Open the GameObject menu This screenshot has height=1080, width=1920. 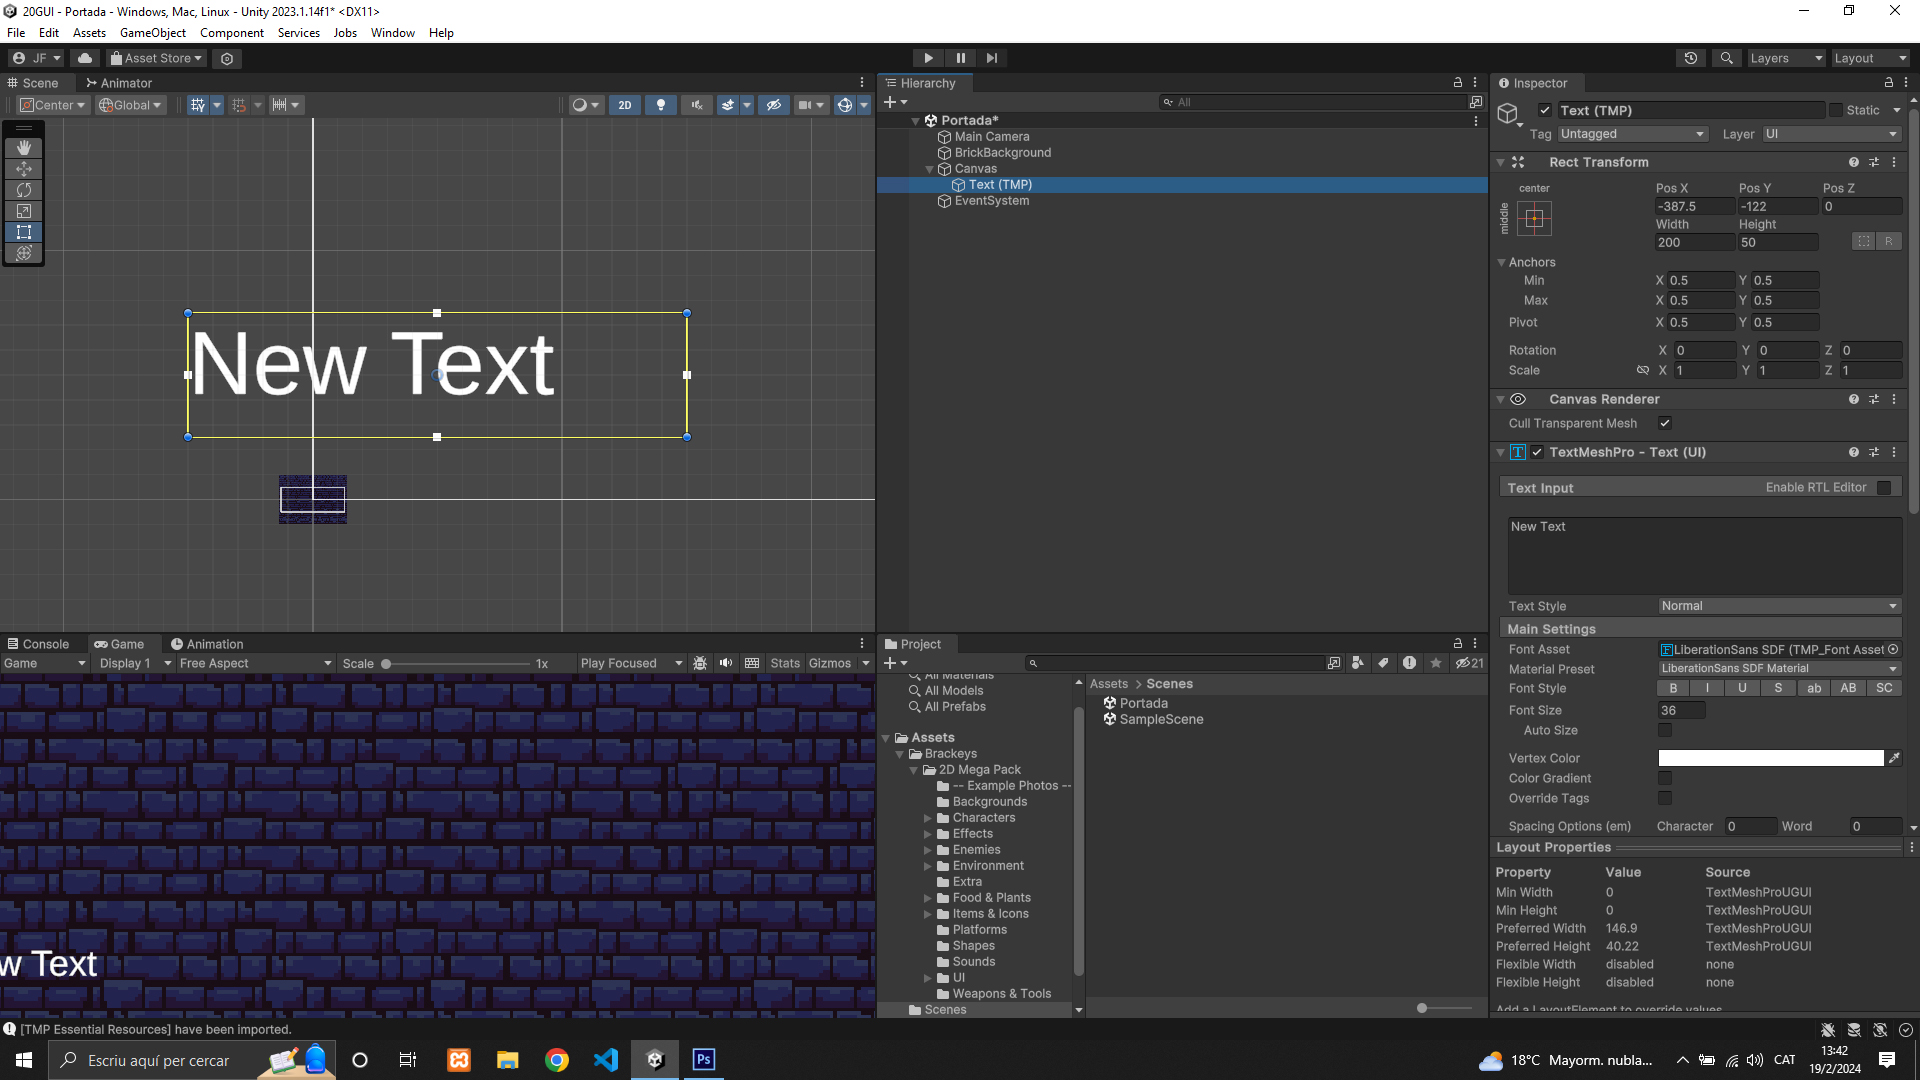[152, 33]
